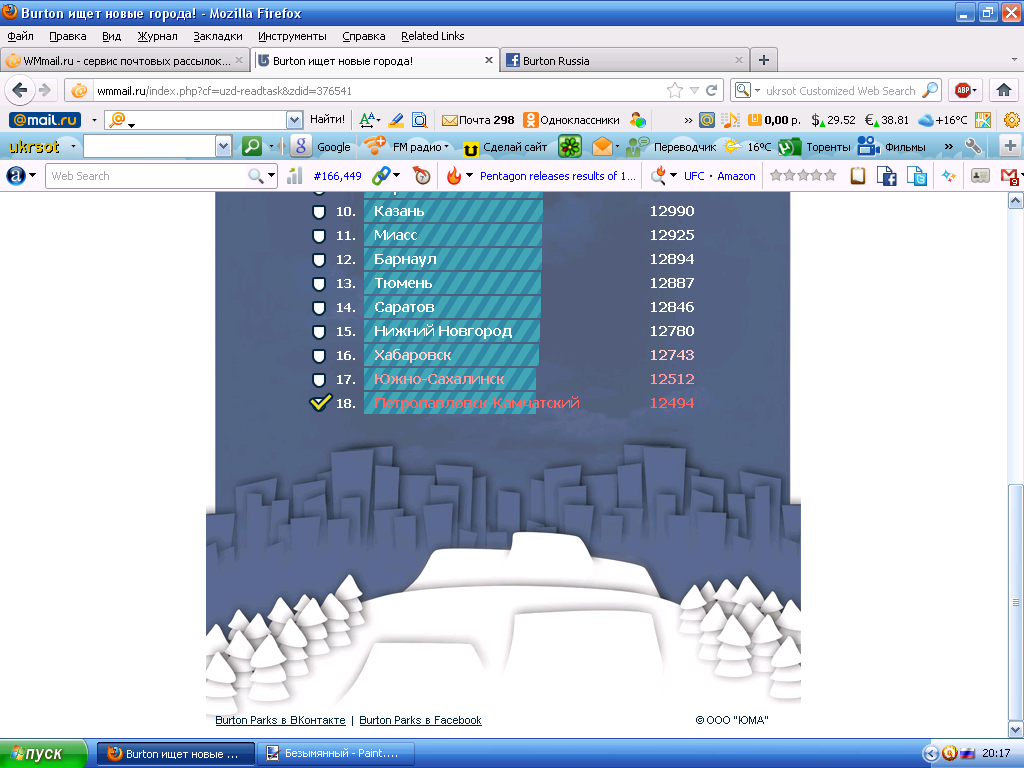Open the Firefox home page button
Image resolution: width=1024 pixels, height=768 pixels.
(x=1004, y=90)
